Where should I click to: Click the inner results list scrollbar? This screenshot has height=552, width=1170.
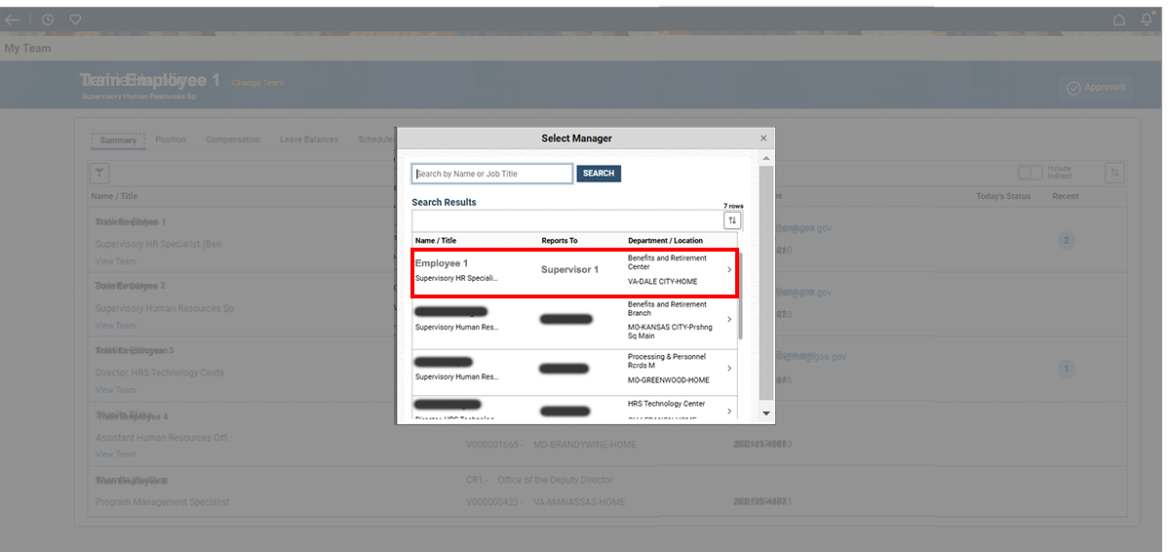740,298
